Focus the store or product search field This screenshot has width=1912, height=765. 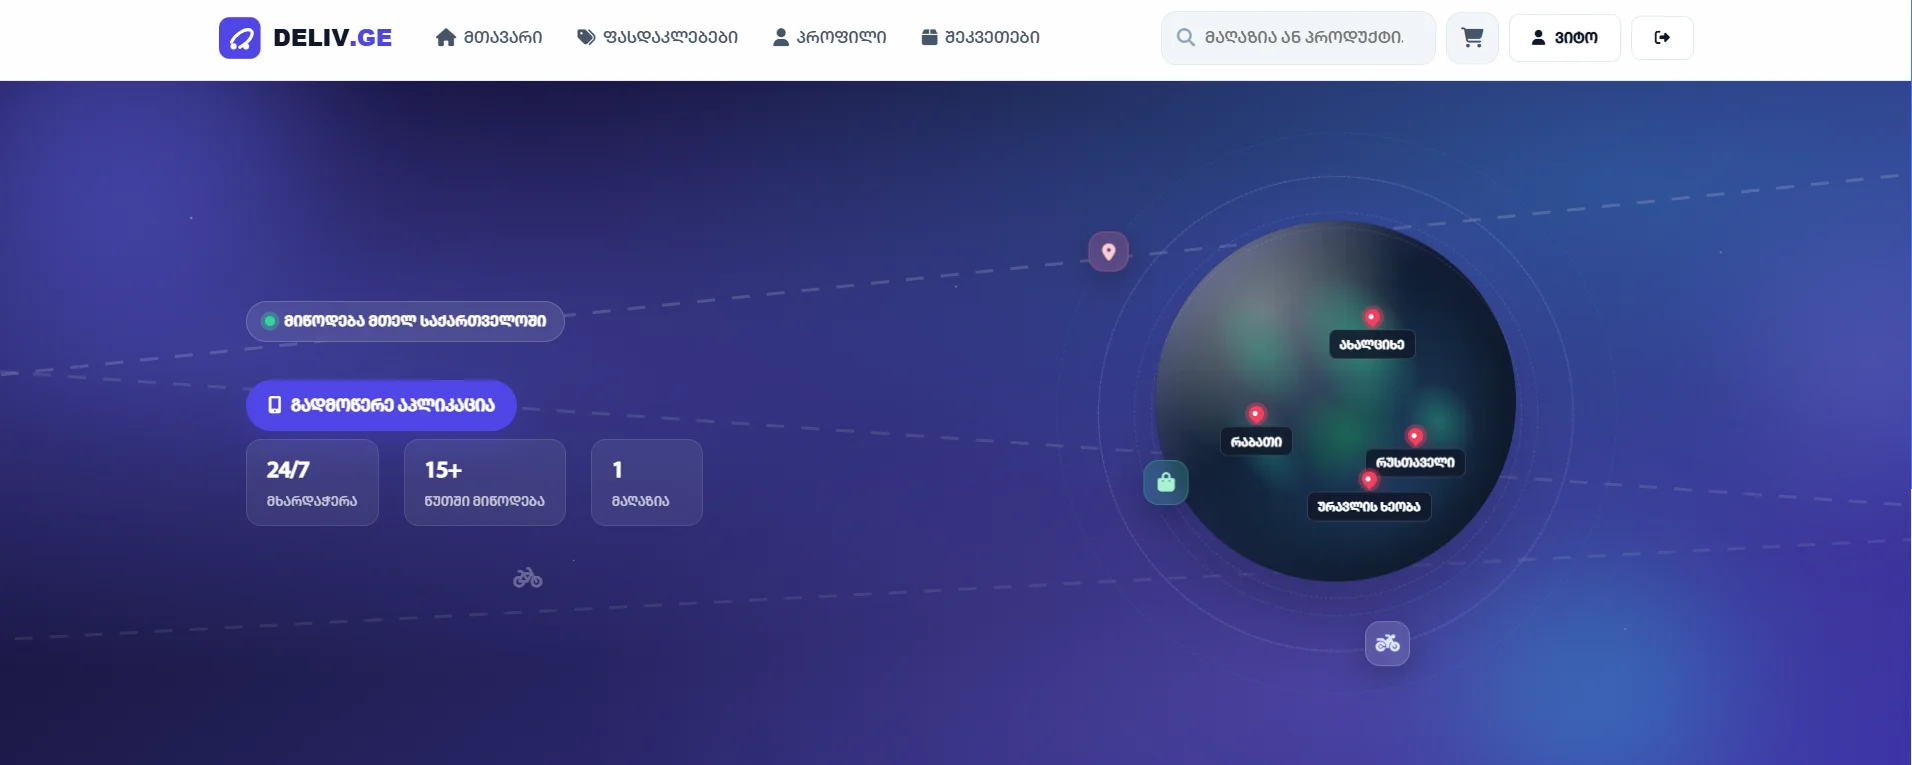(1298, 38)
